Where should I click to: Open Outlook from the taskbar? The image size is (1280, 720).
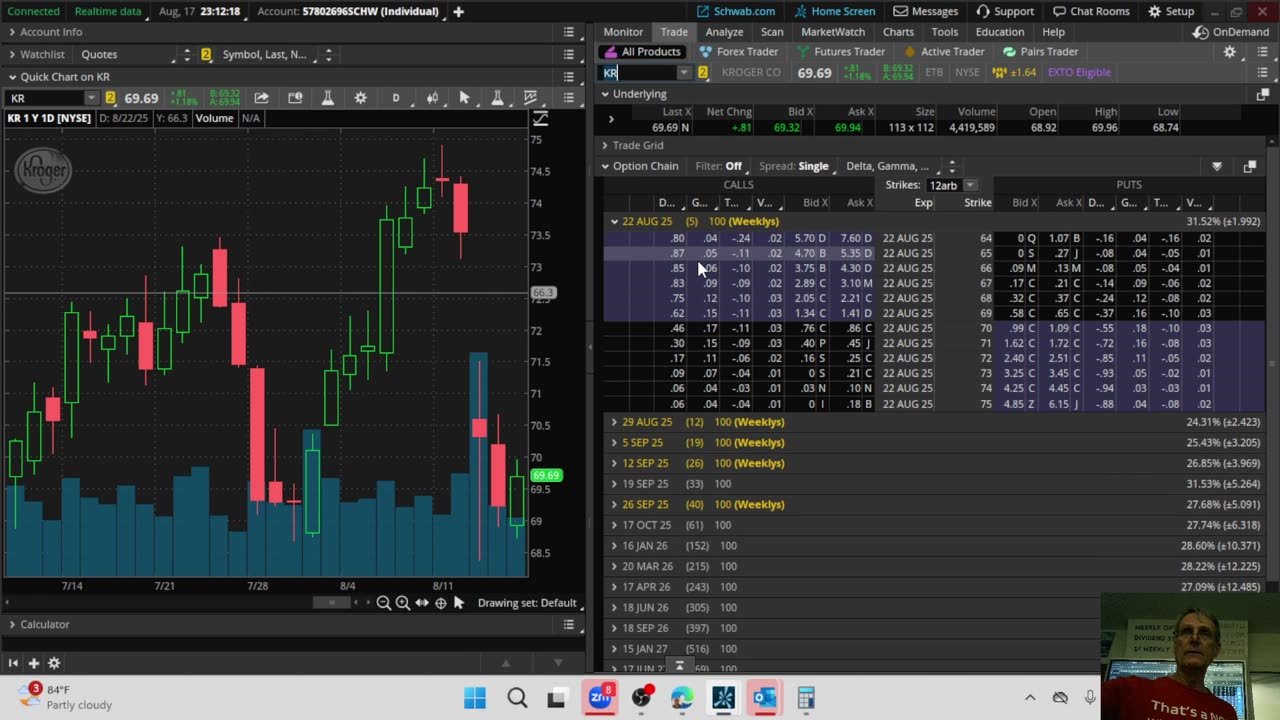765,697
